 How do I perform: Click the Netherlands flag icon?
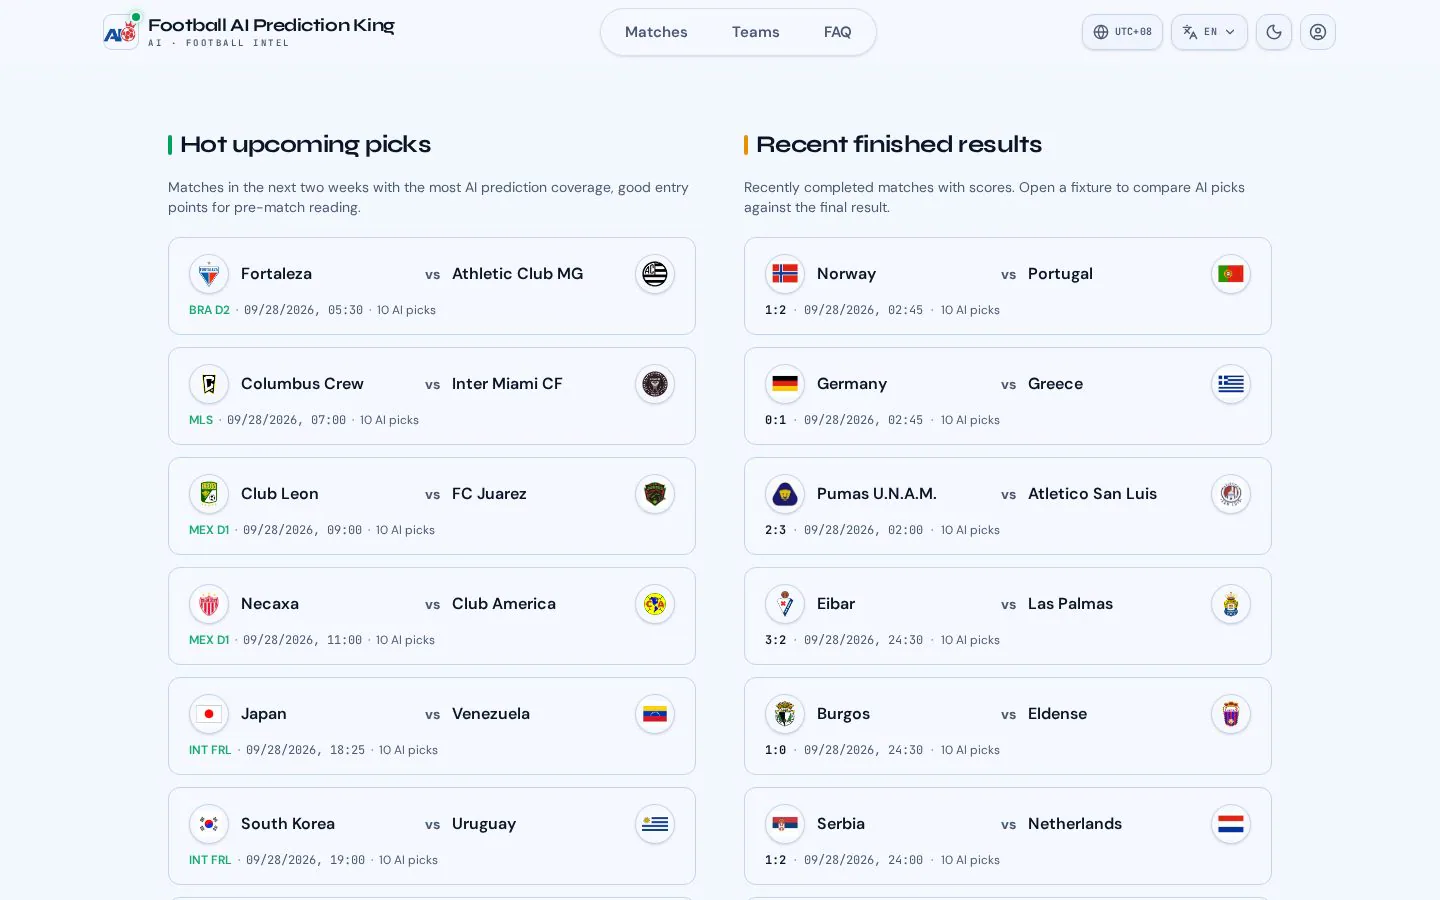tap(1231, 824)
